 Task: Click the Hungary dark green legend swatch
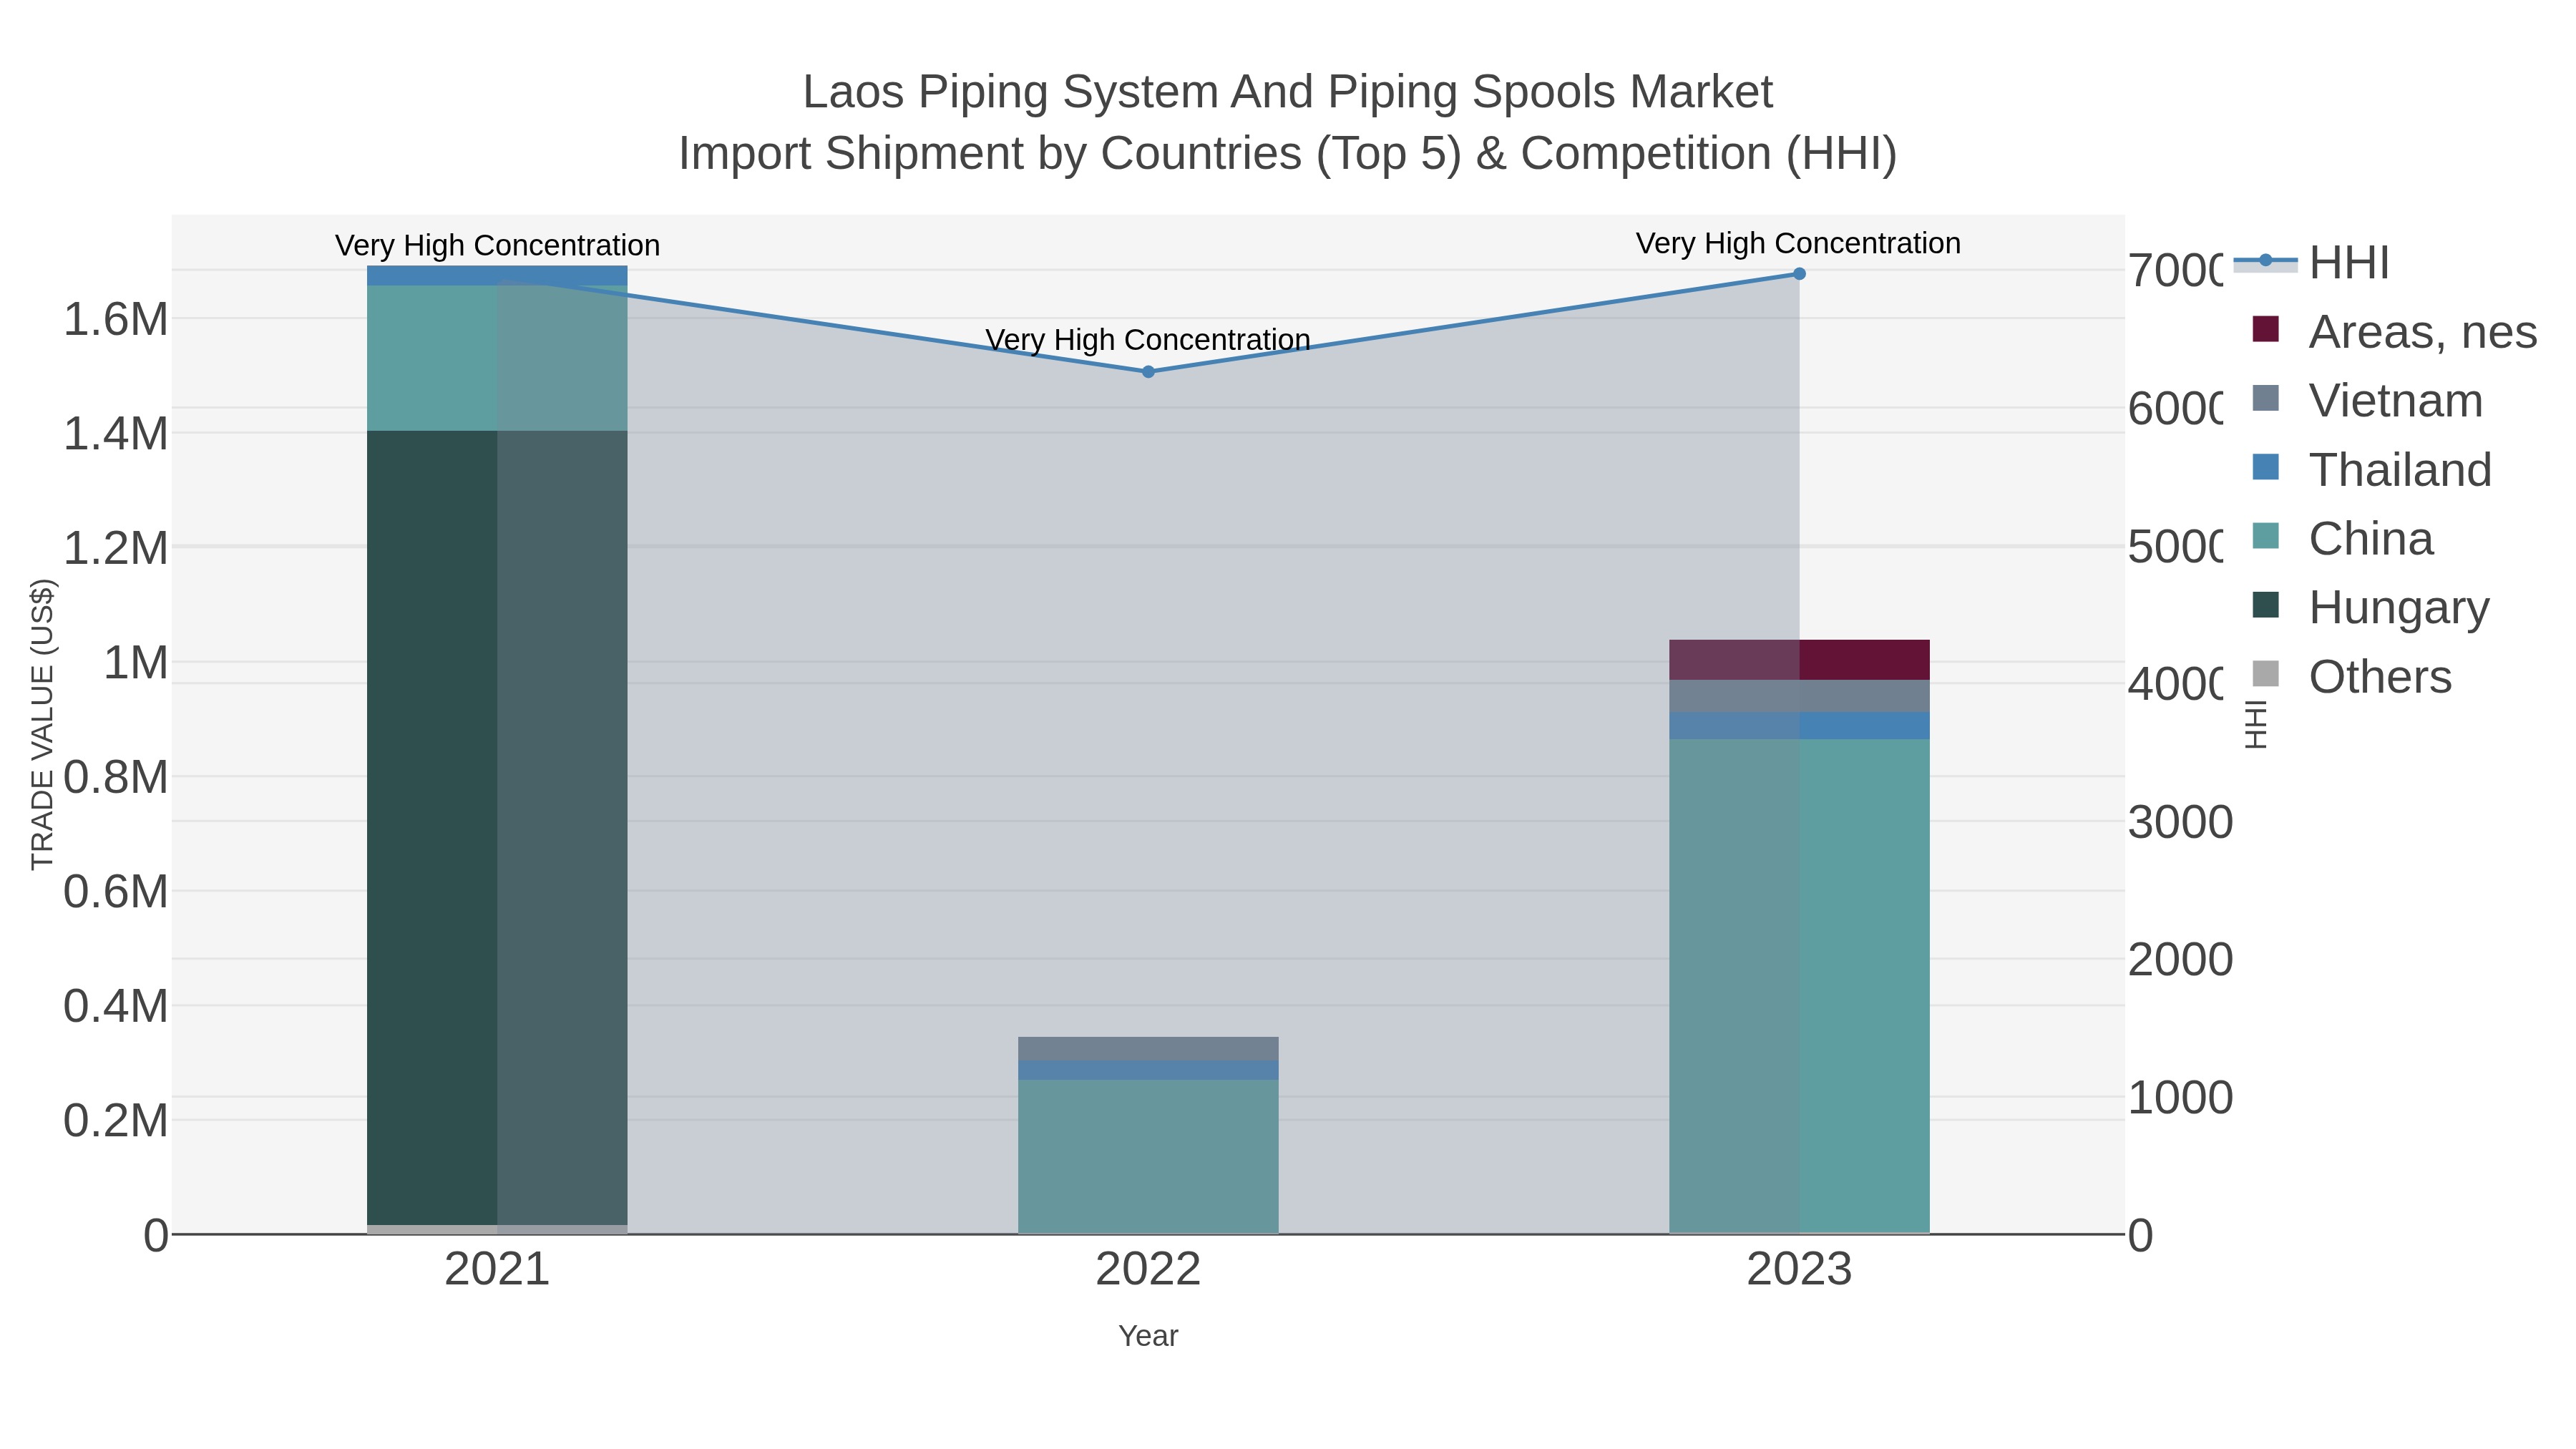pyautogui.click(x=2266, y=605)
